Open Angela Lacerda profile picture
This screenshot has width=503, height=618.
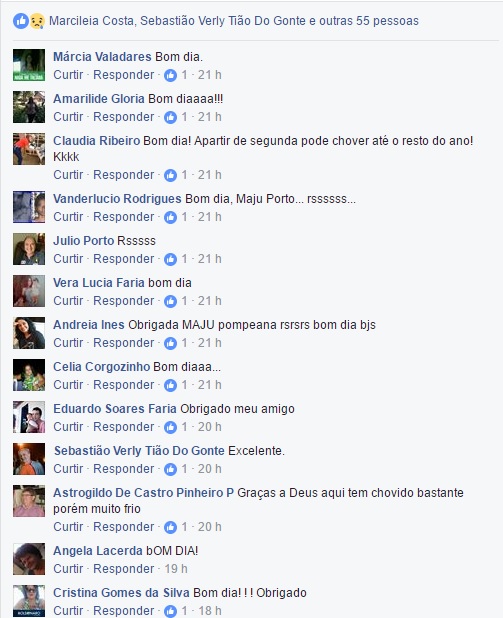tap(29, 559)
